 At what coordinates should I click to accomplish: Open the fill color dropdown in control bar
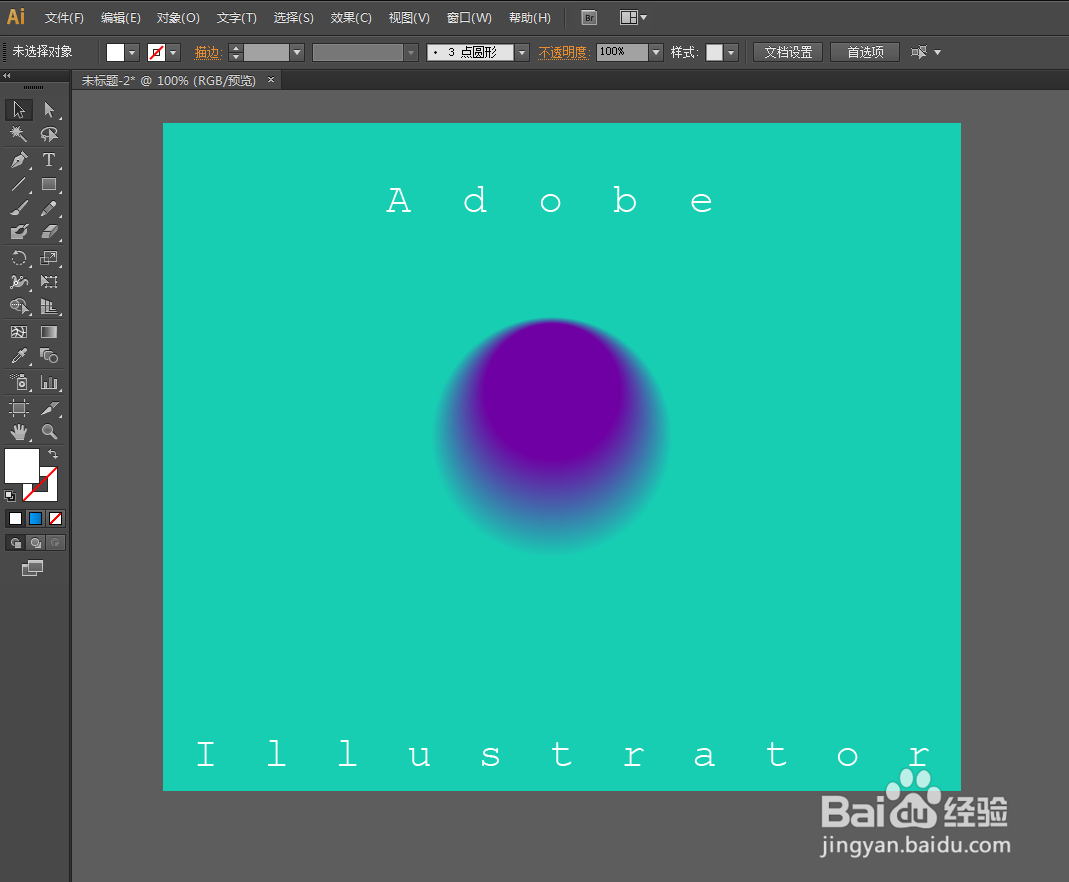(132, 52)
